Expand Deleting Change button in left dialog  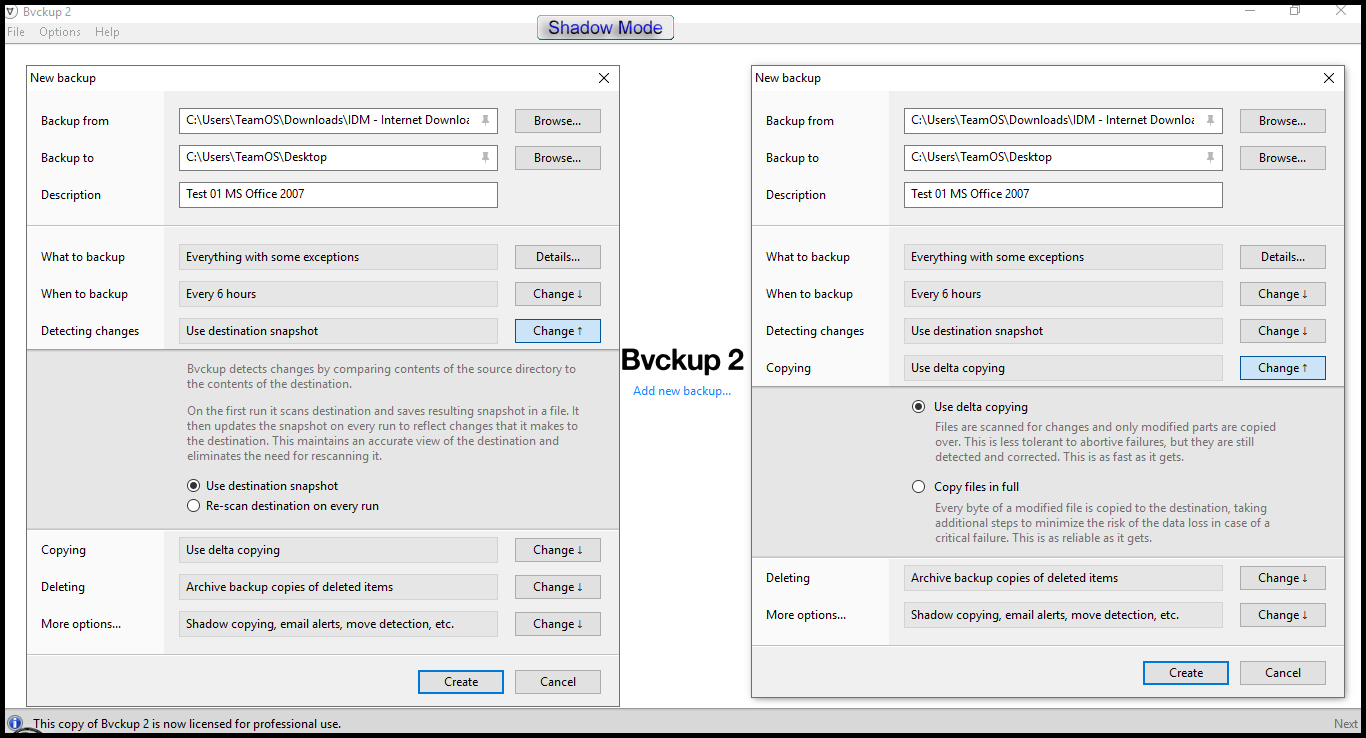coord(558,587)
